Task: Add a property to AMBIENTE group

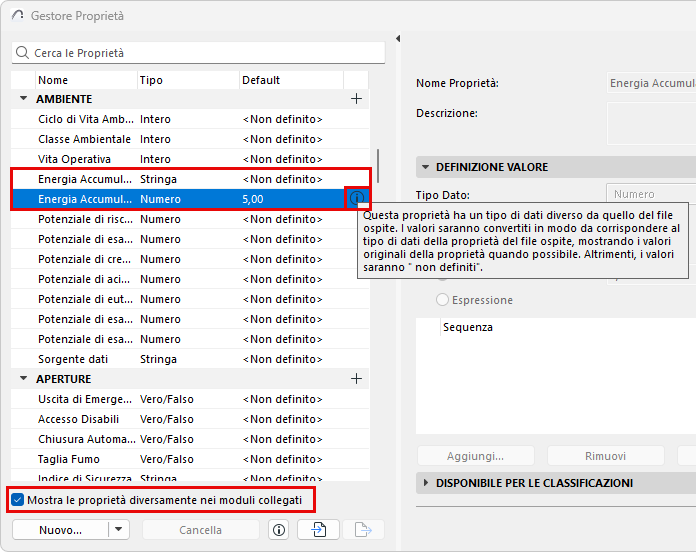Action: pyautogui.click(x=356, y=99)
